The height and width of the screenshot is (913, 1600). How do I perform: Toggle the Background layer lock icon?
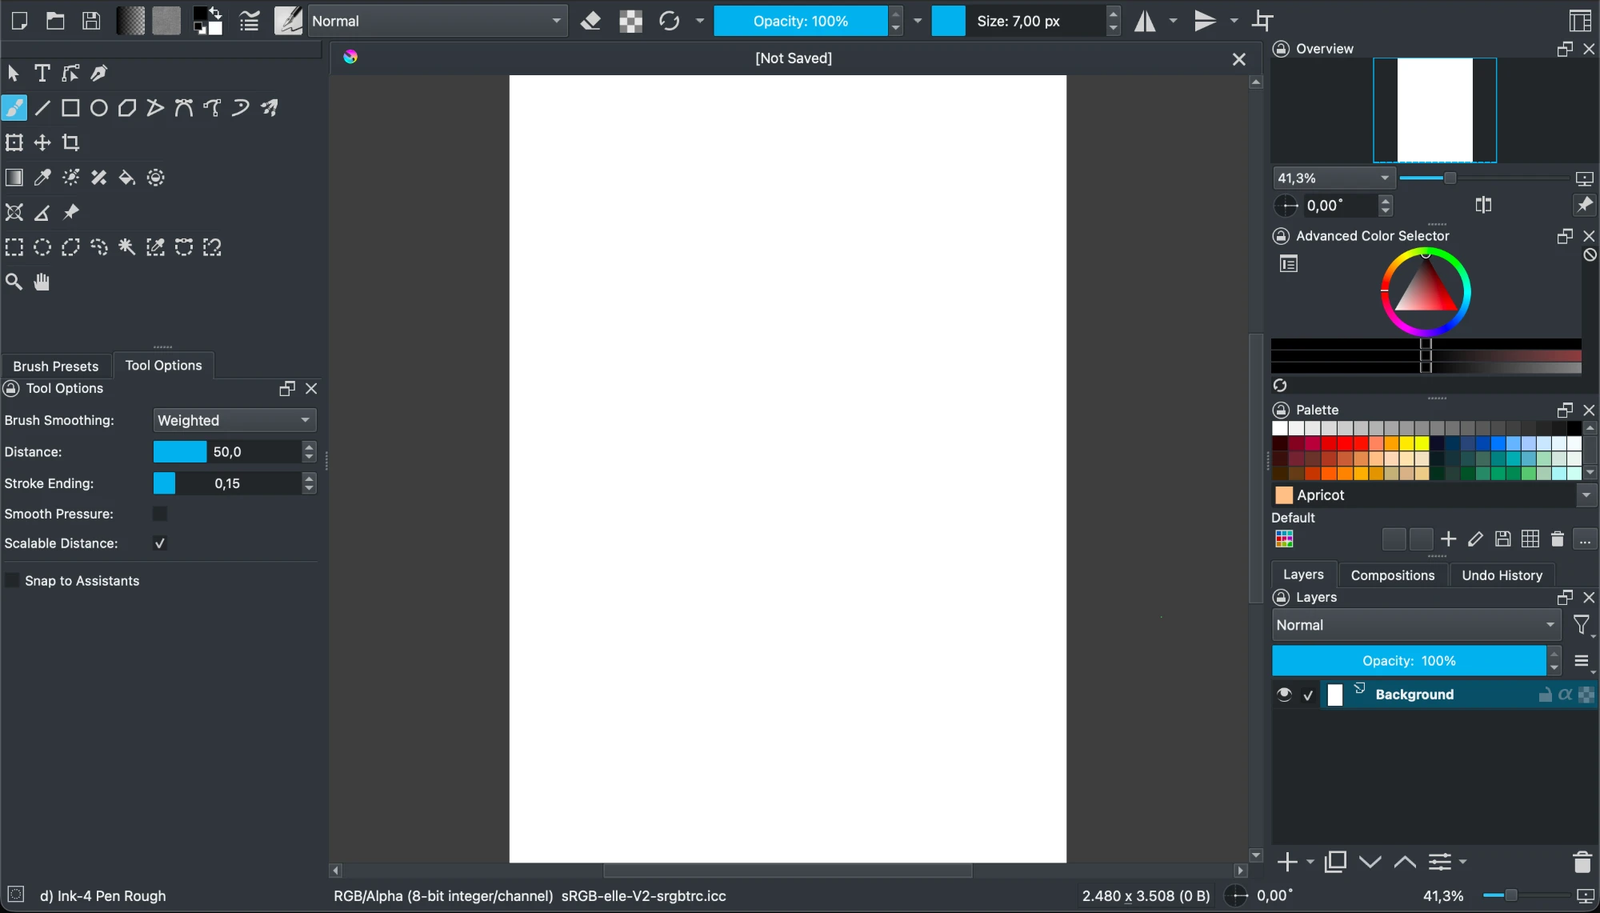tap(1545, 694)
